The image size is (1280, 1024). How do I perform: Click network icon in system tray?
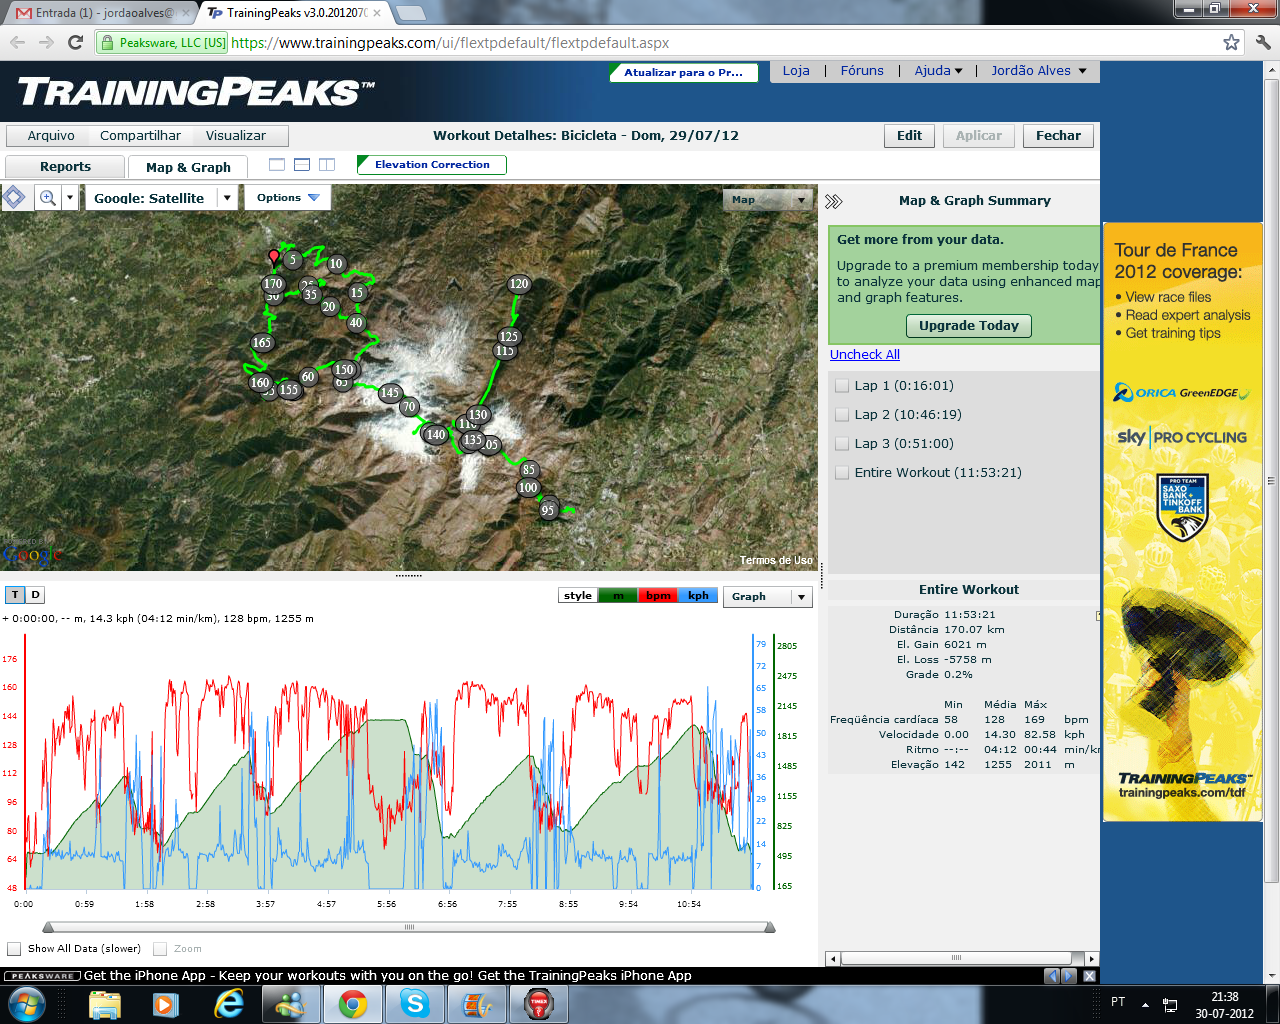point(1170,1004)
